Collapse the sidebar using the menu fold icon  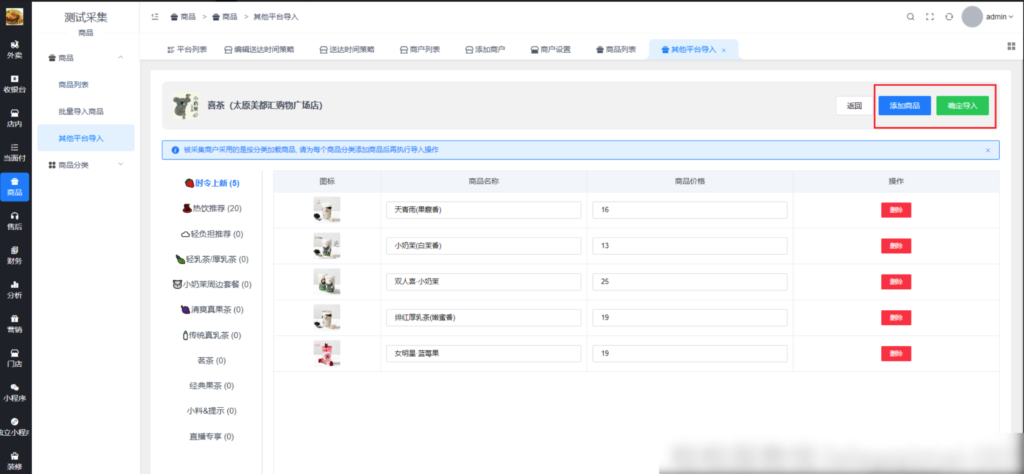tap(155, 17)
